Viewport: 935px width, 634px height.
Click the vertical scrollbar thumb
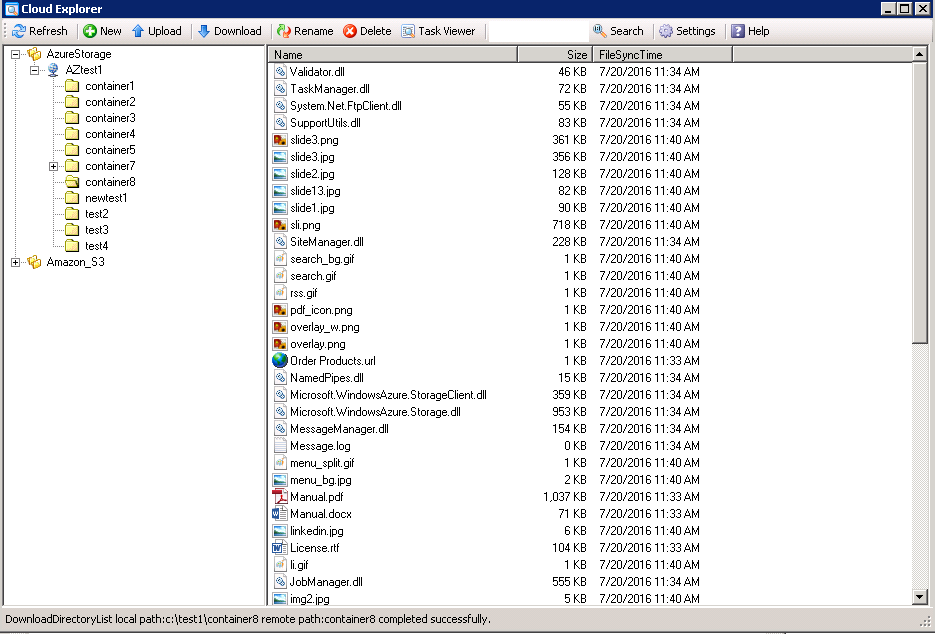pyautogui.click(x=920, y=202)
